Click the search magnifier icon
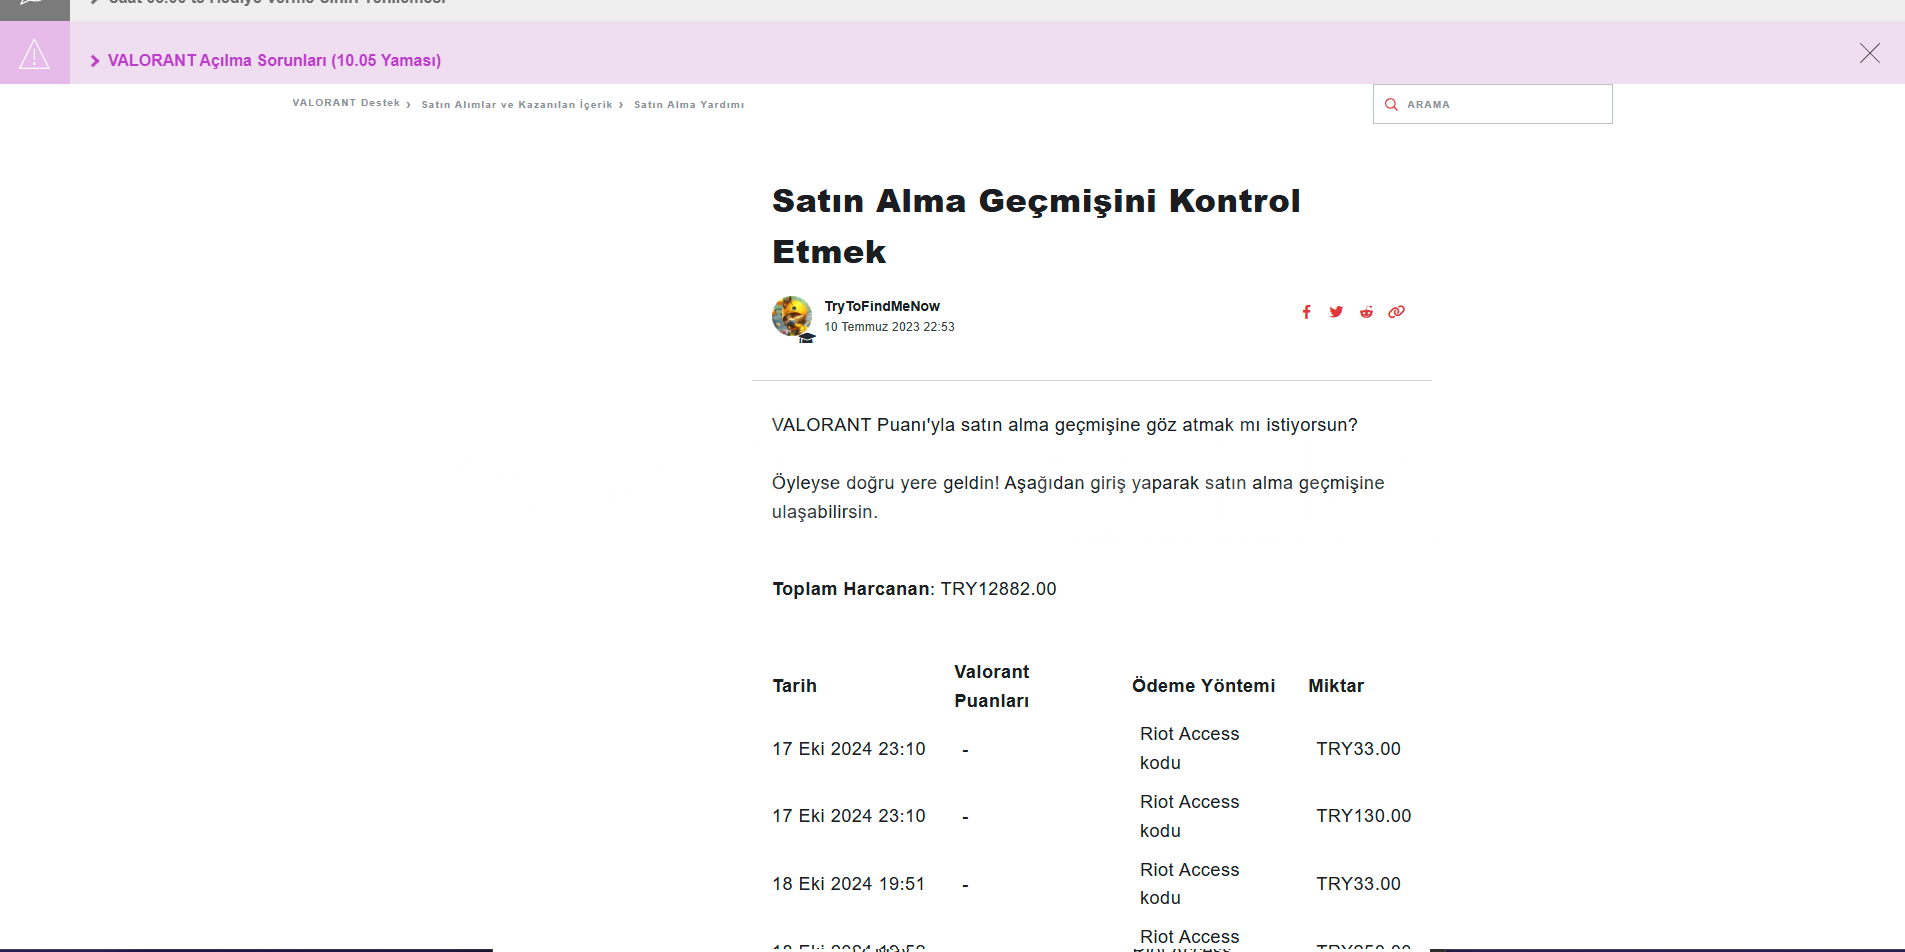The height and width of the screenshot is (952, 1905). (1390, 104)
